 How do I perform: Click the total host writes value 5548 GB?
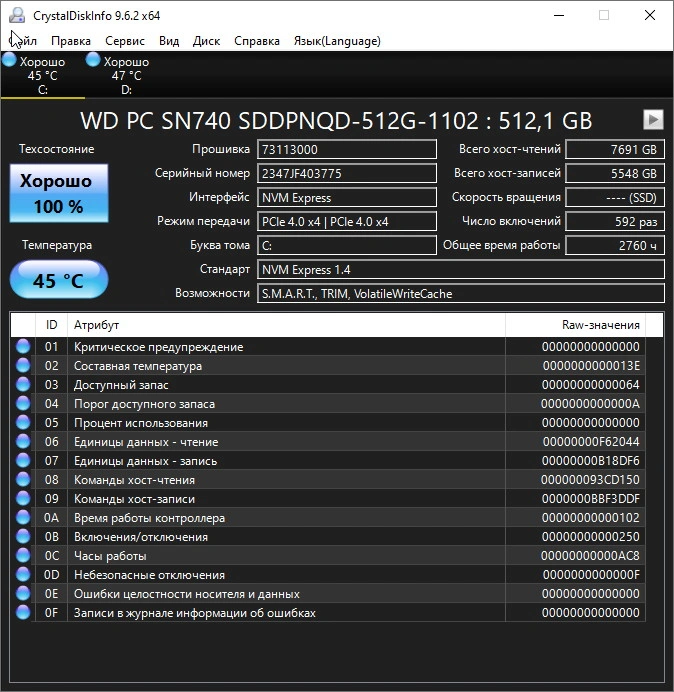[614, 173]
